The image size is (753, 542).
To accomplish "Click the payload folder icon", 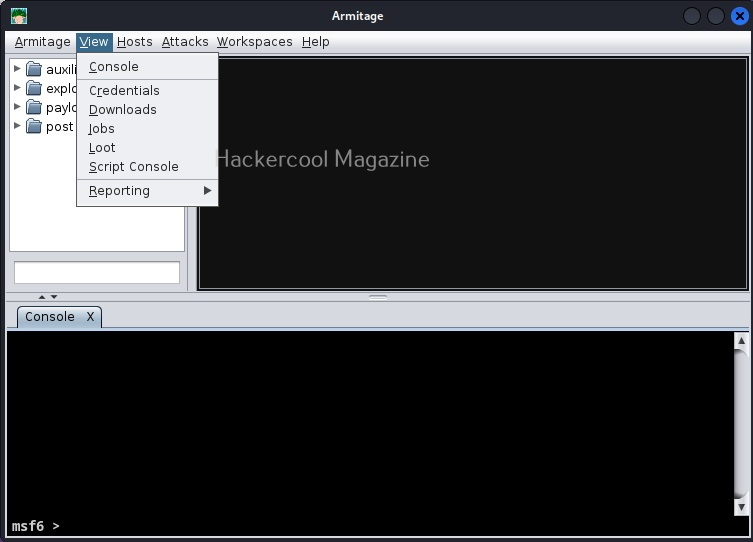I will pos(34,107).
